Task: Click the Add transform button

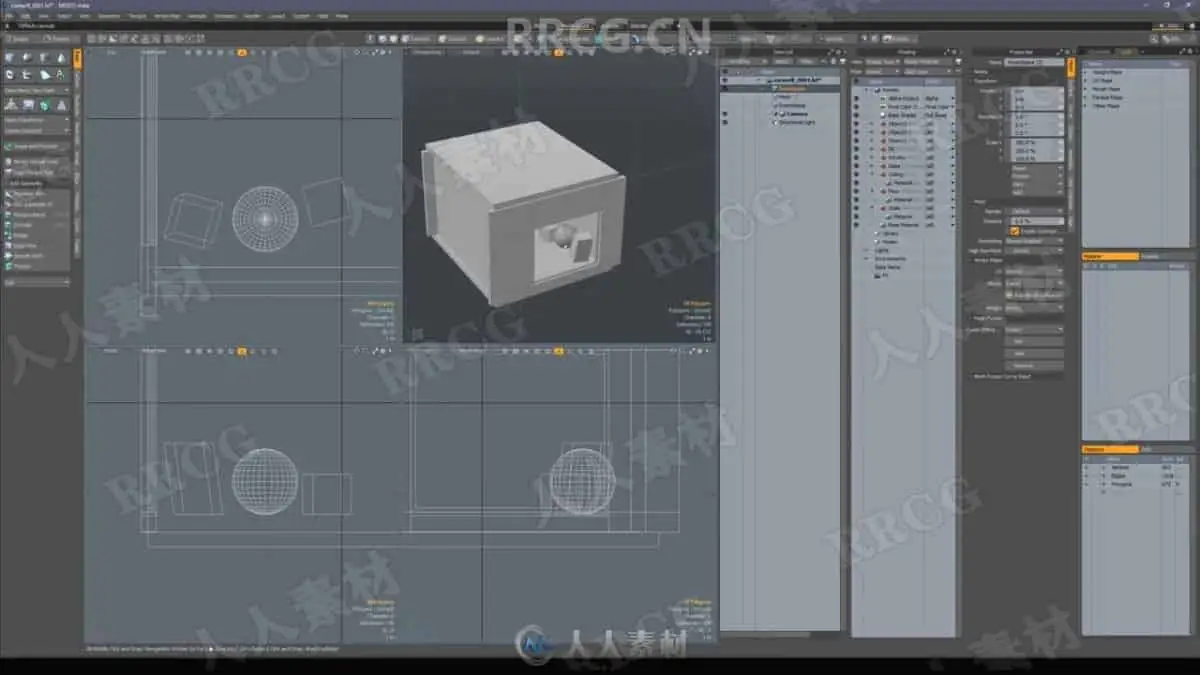Action: pos(1038,192)
